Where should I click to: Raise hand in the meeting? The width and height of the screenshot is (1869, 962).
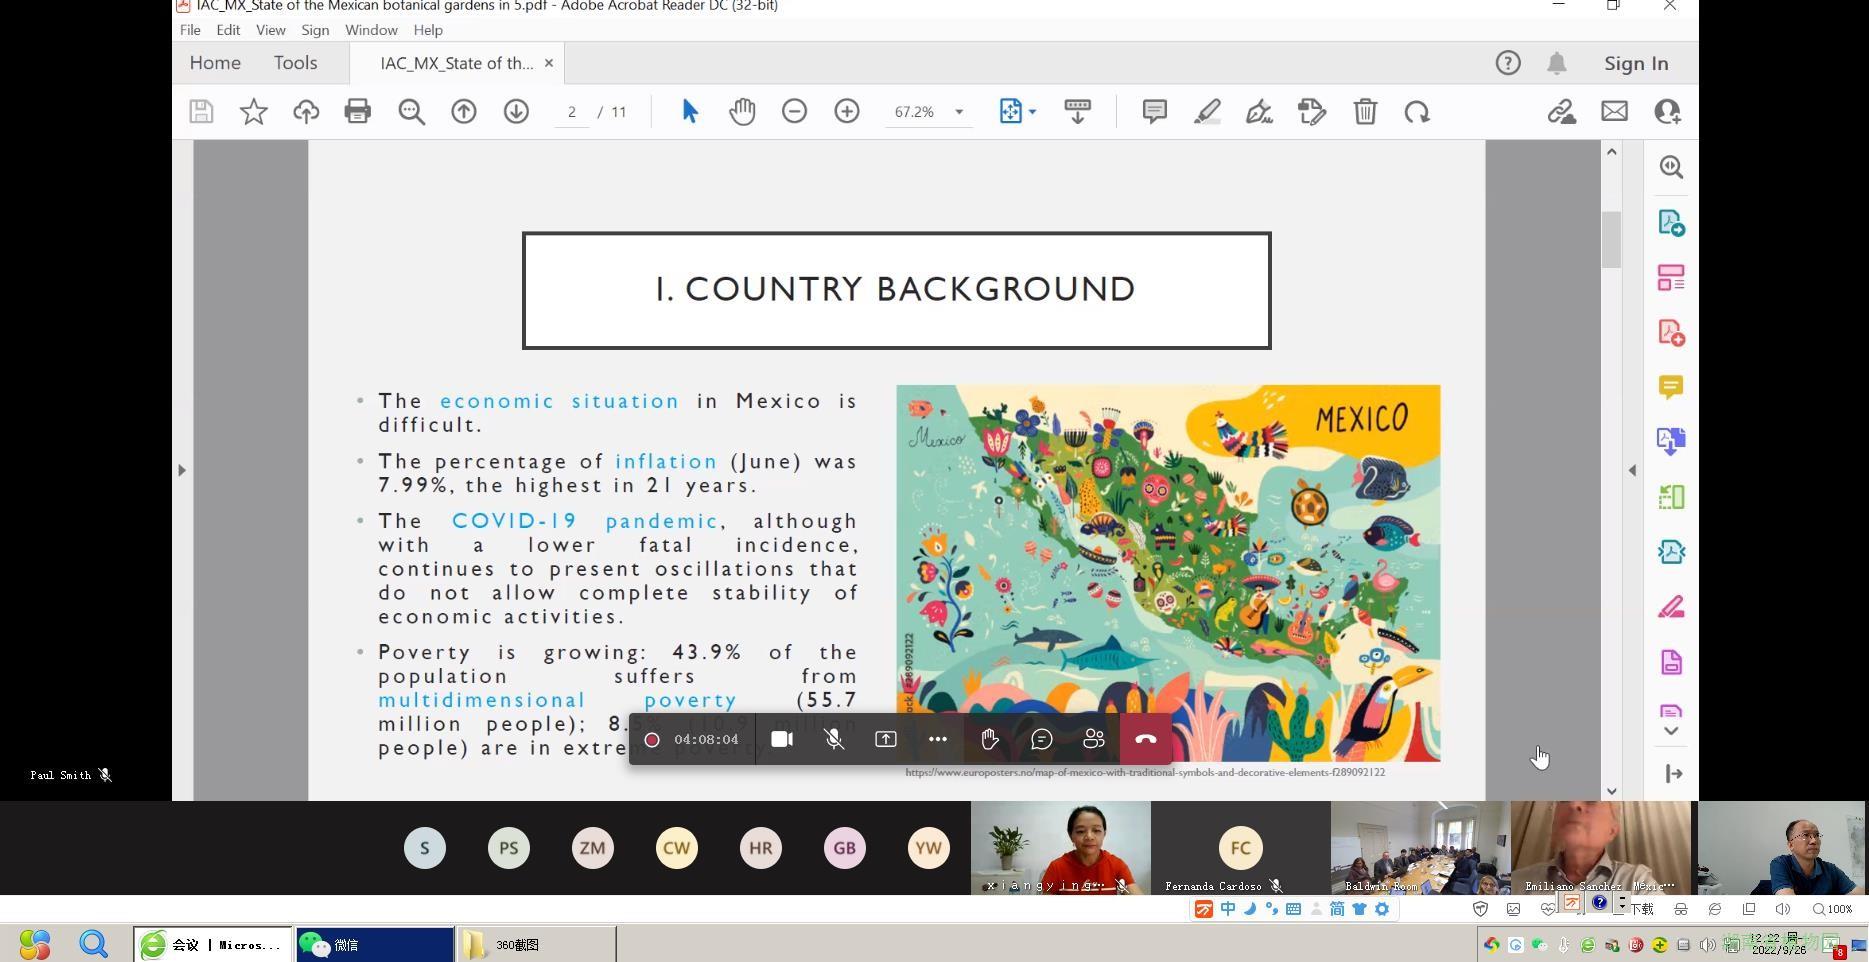coord(989,739)
